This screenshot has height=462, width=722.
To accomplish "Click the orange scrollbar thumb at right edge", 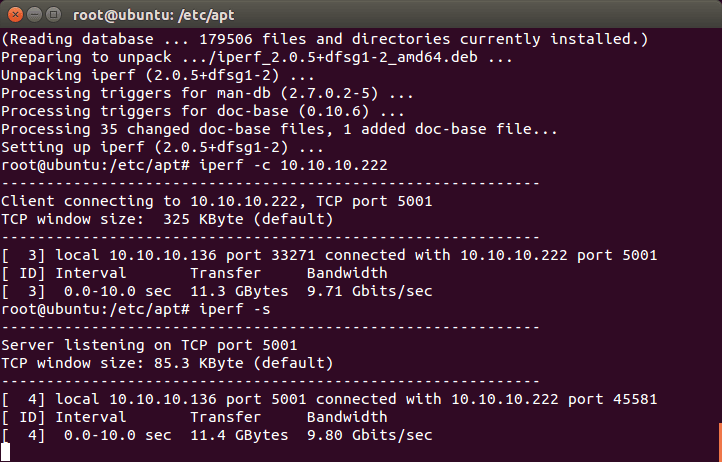I will (x=718, y=438).
